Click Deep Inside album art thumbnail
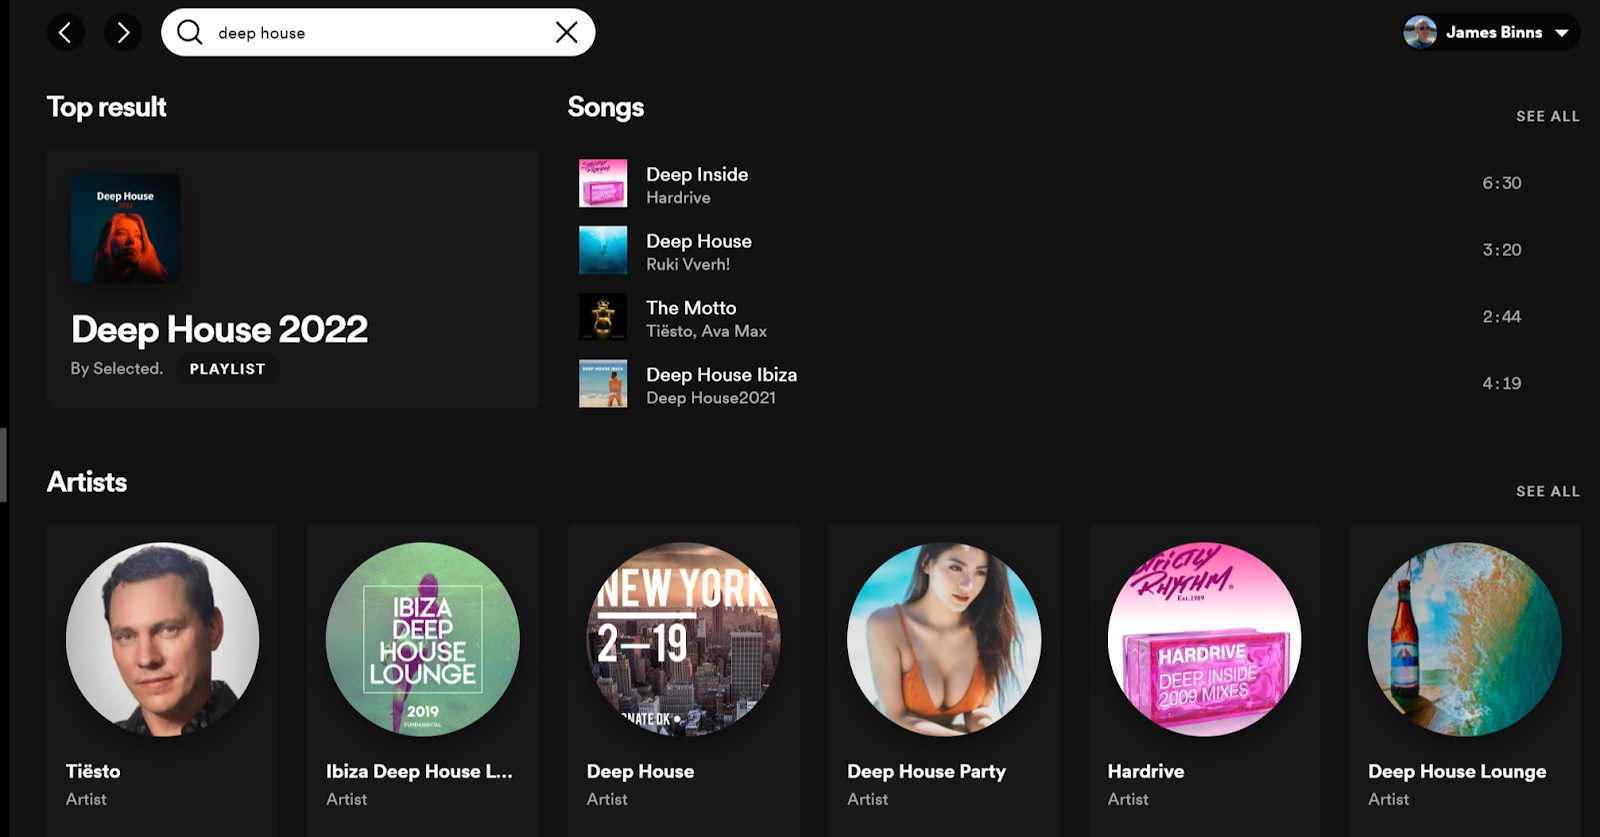The width and height of the screenshot is (1600, 837). (x=603, y=183)
